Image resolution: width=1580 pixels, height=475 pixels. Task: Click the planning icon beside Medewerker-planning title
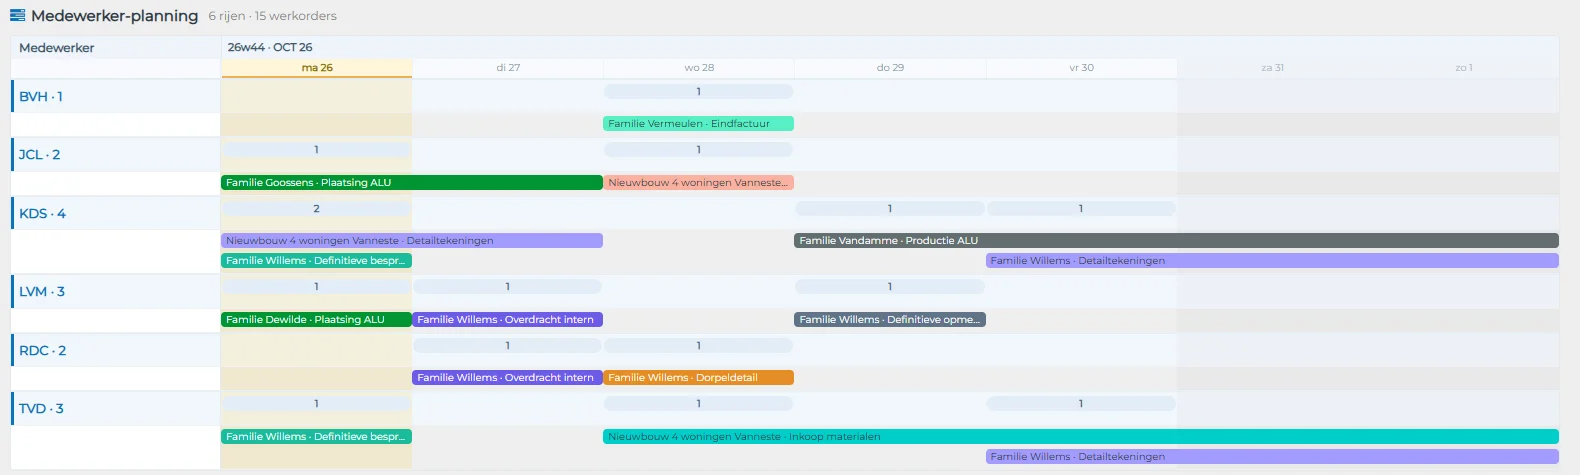(17, 15)
